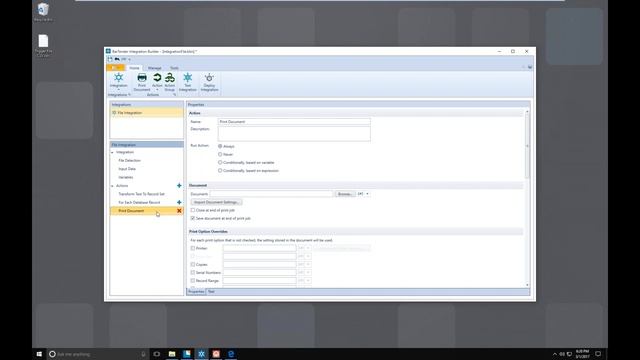Select File Integration in Integrations list

(x=147, y=113)
